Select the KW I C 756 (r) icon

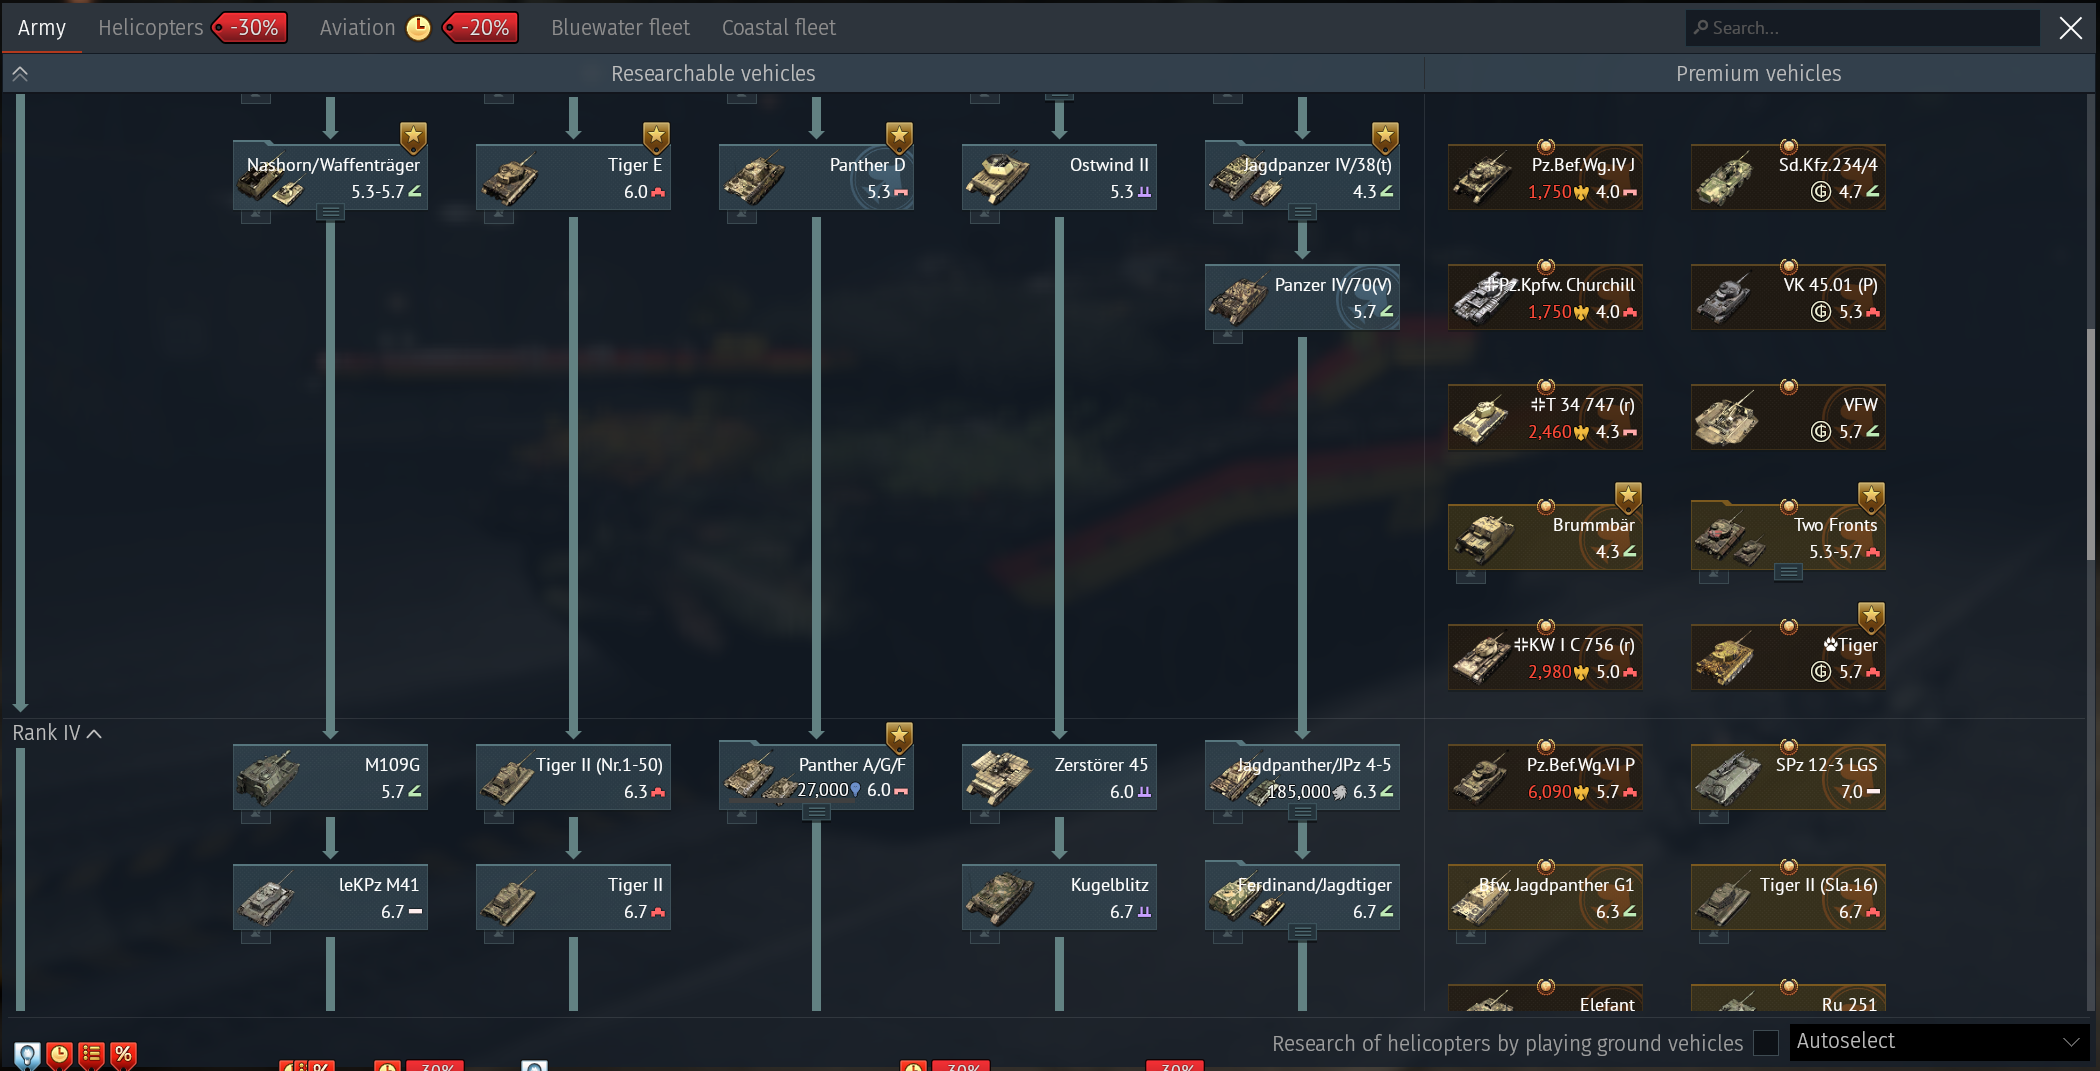(1482, 660)
